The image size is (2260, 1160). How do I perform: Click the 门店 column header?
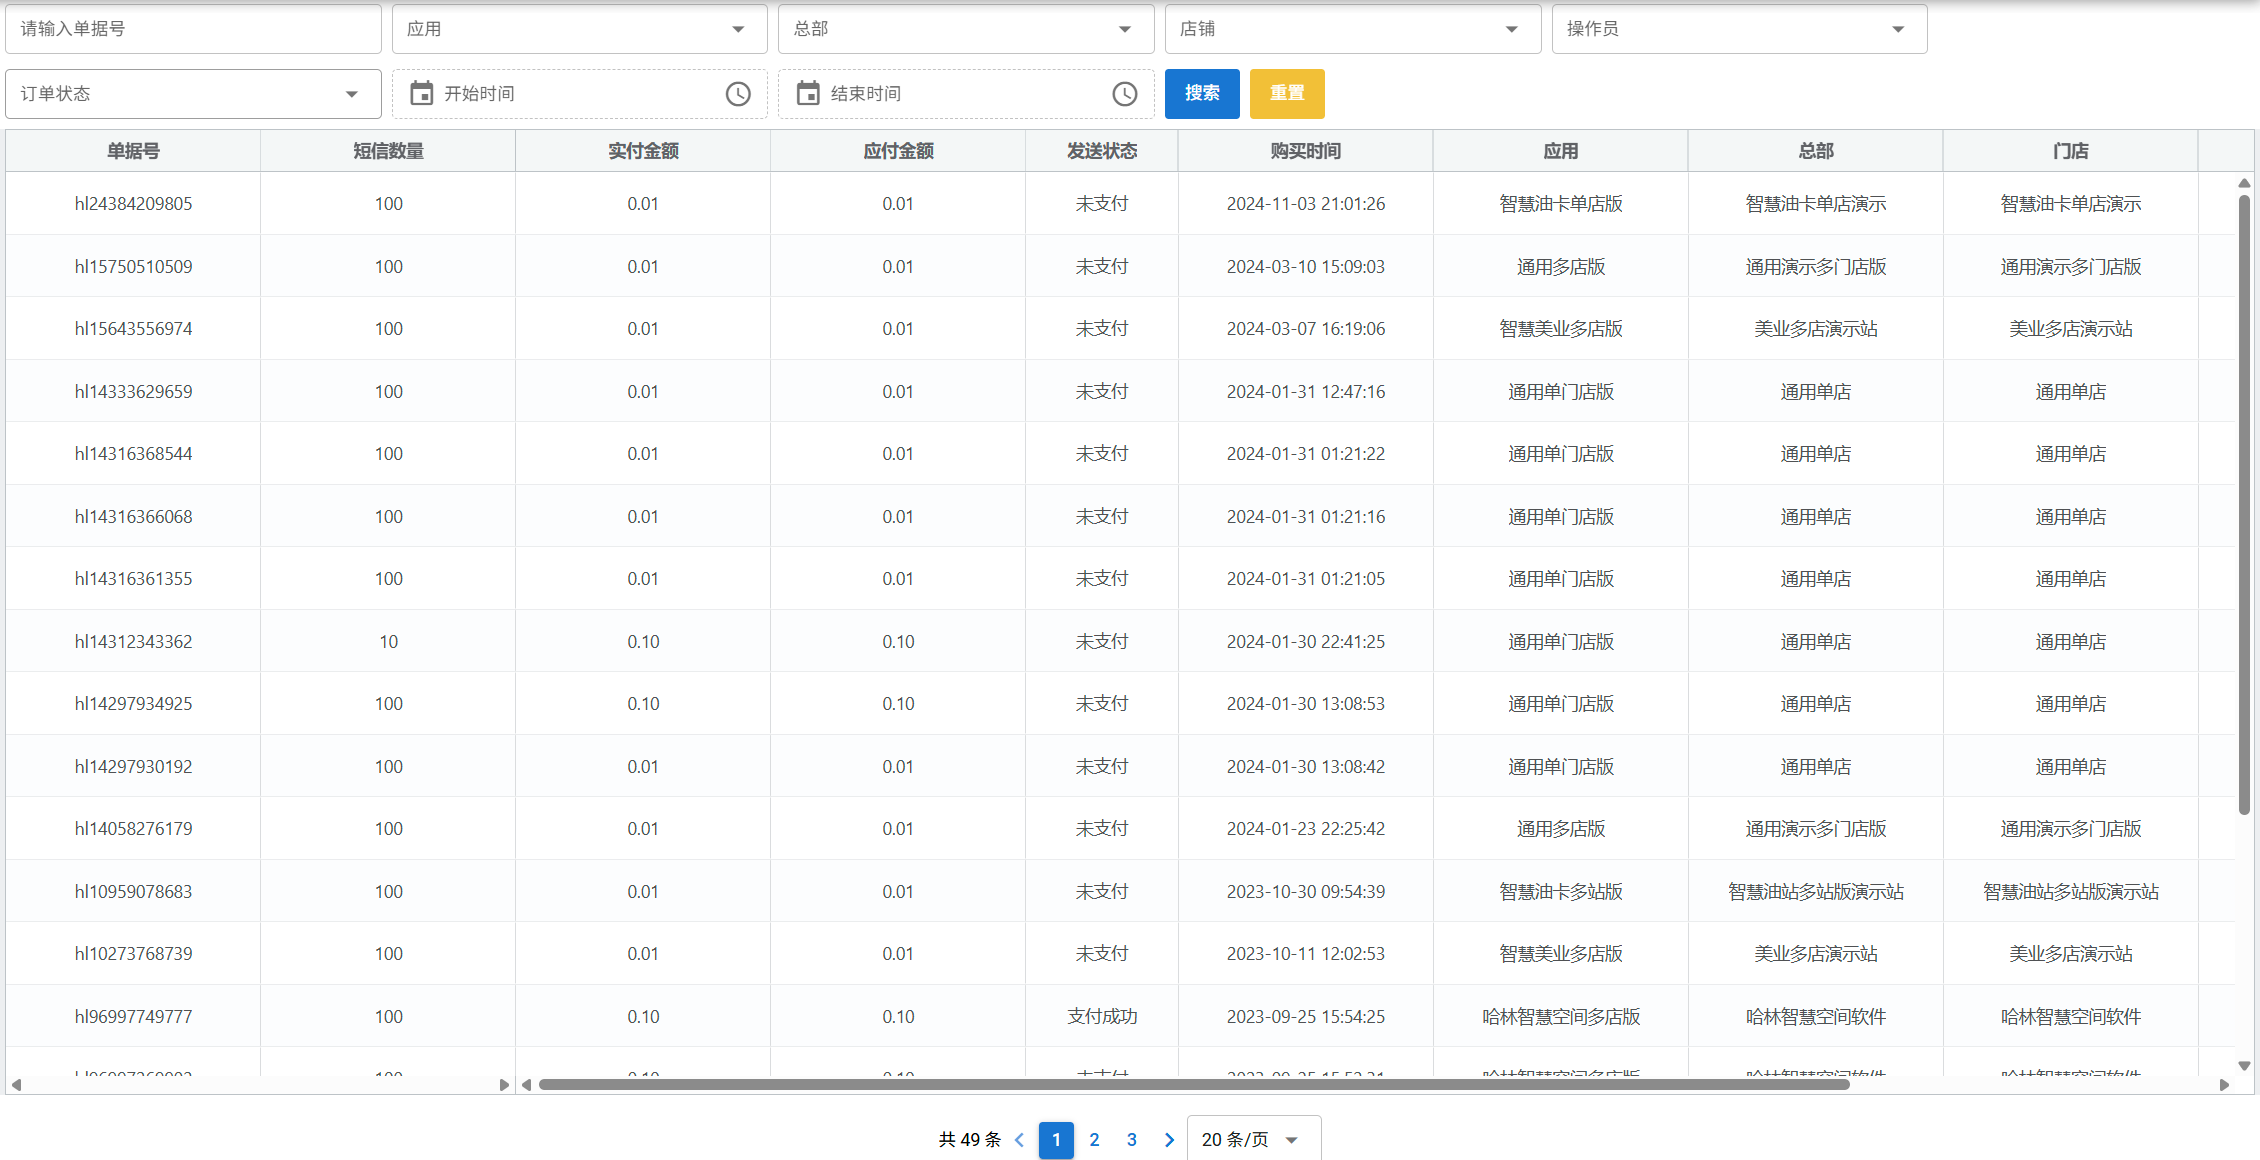[x=2071, y=151]
